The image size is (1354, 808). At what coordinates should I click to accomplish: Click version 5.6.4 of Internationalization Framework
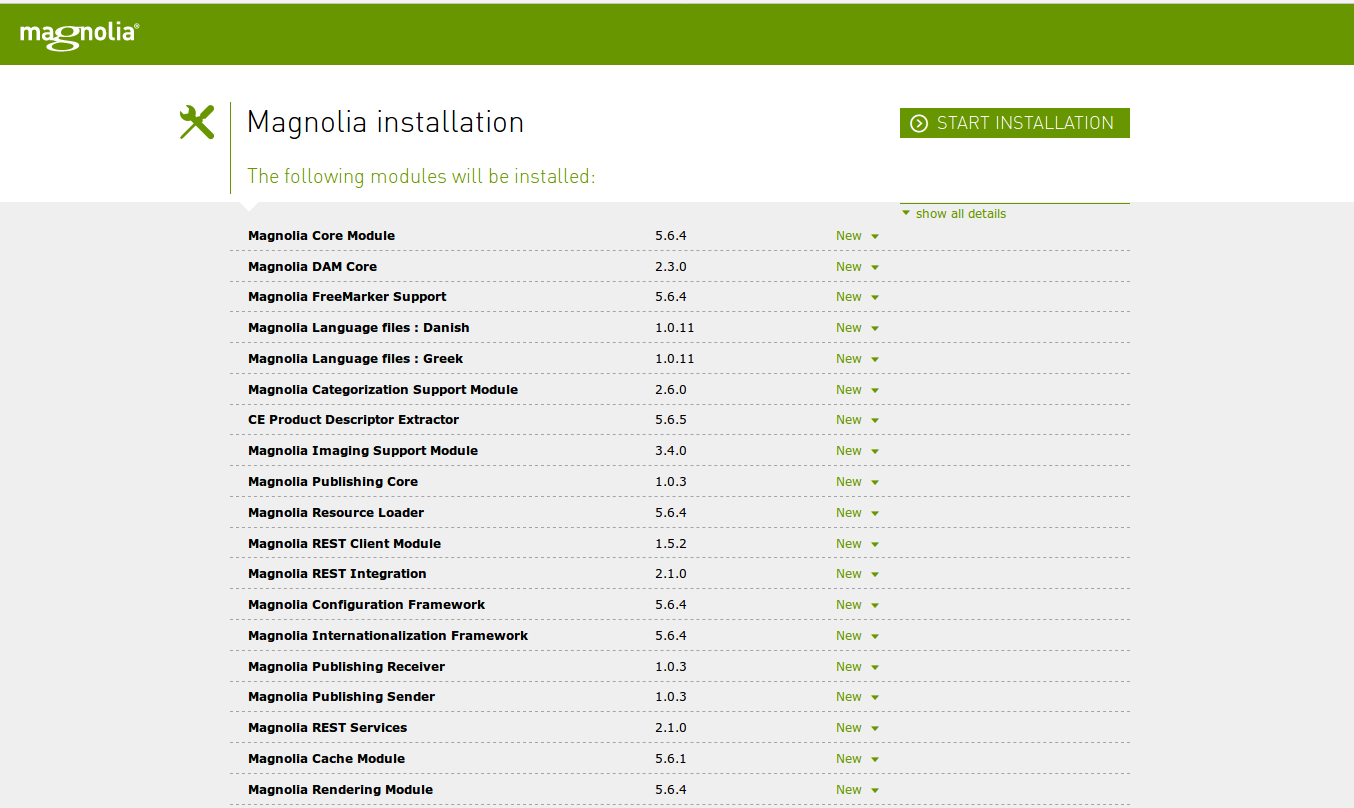[x=671, y=636]
